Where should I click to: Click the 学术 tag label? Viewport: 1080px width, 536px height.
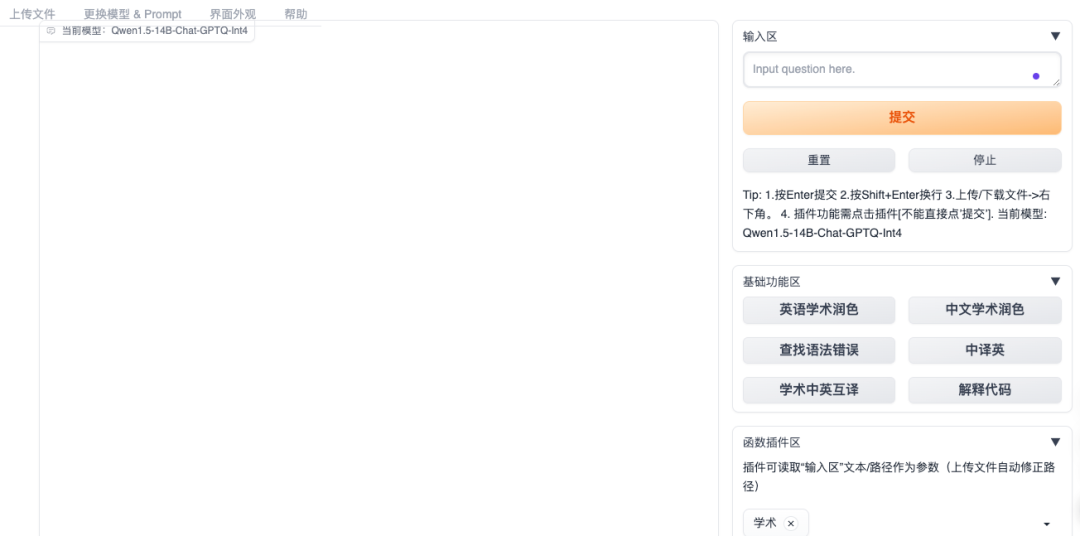[x=765, y=524]
